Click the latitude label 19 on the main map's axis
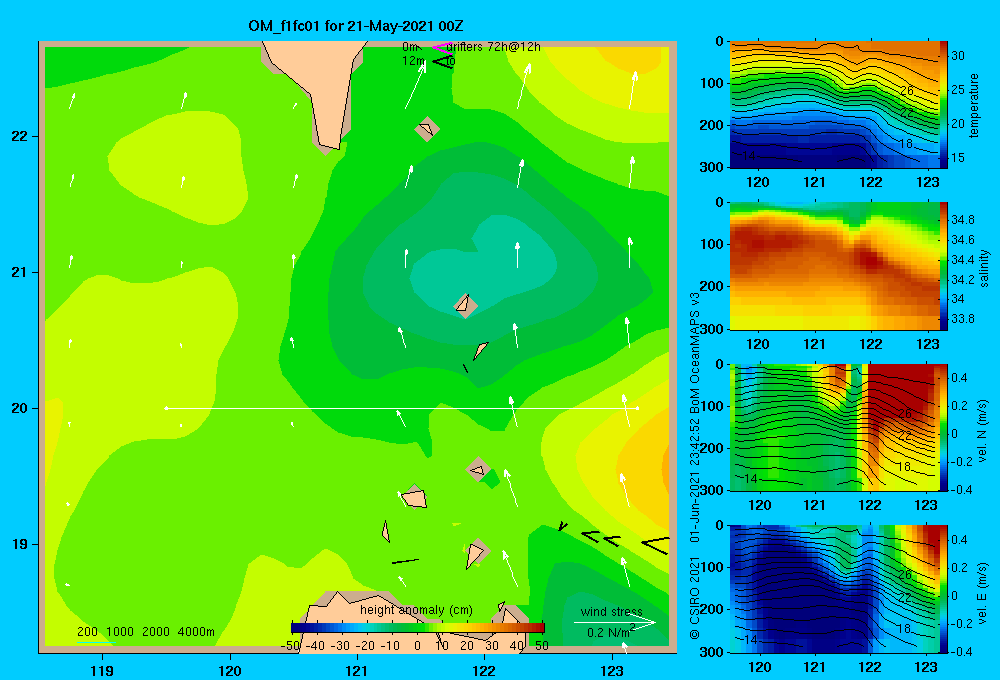The height and width of the screenshot is (680, 1000). [19, 544]
